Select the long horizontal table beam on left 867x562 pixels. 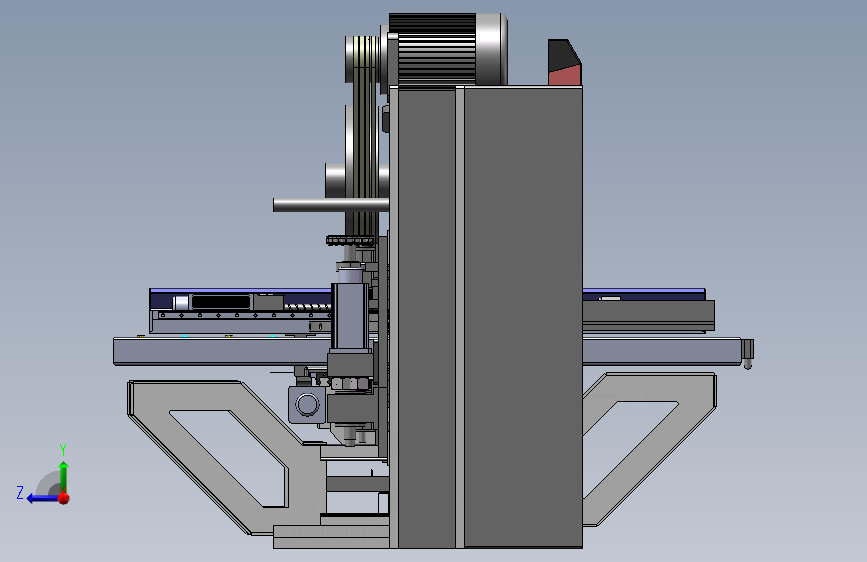pos(221,351)
